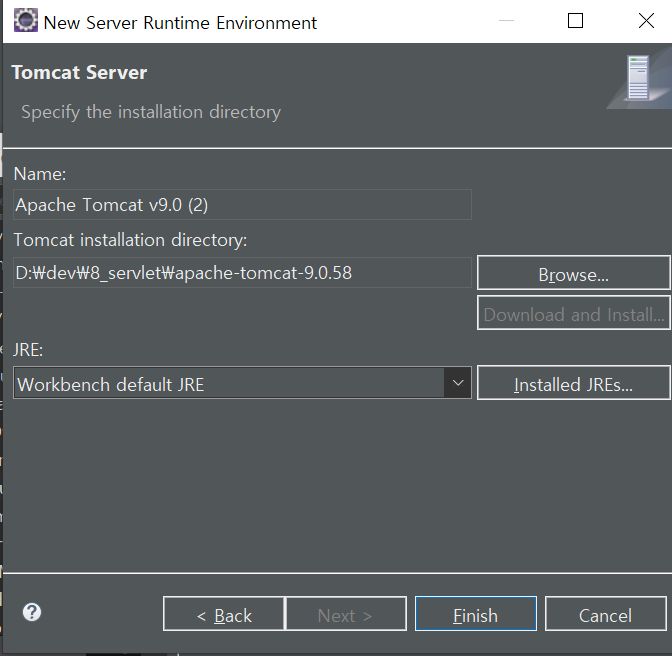Cancel the New Server Runtime dialog

[606, 614]
